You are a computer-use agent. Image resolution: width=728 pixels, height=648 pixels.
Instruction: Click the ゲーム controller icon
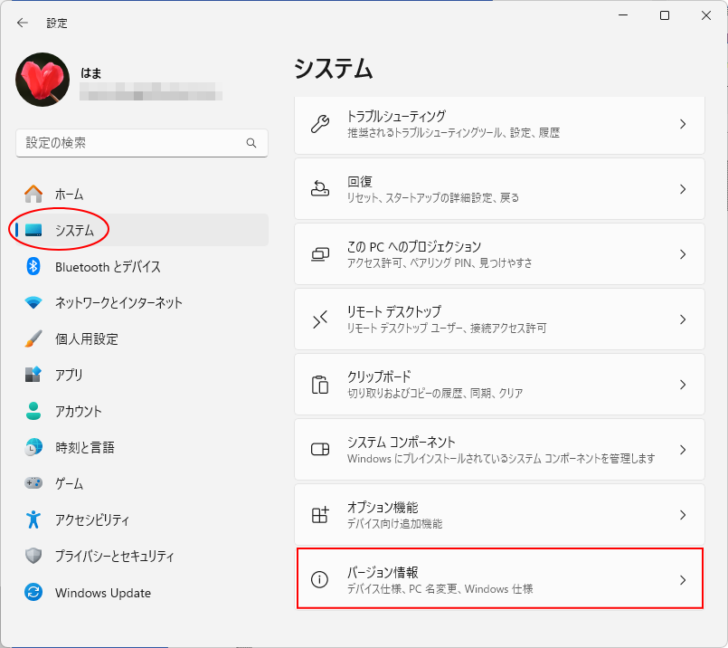pos(33,483)
